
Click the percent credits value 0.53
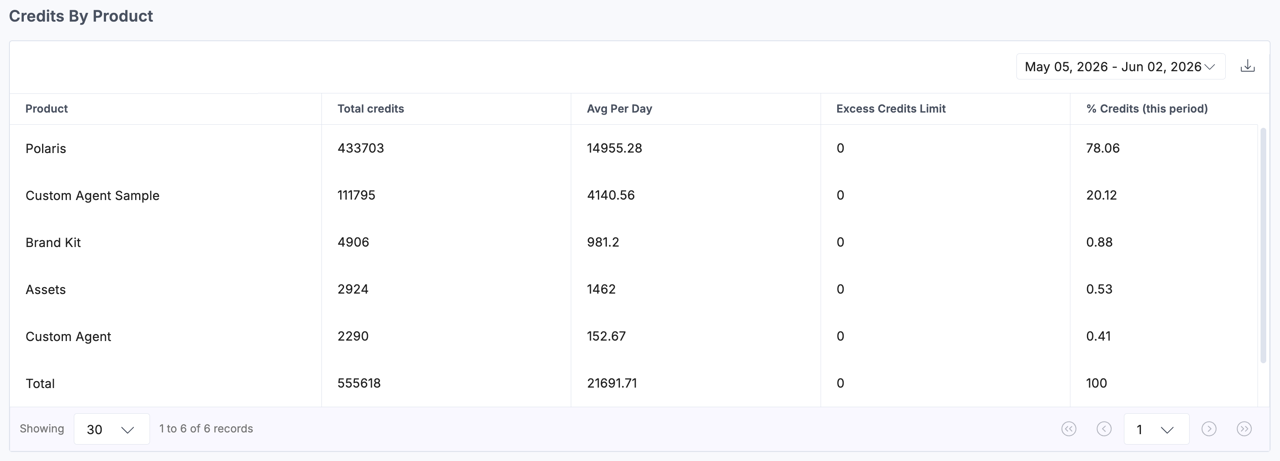click(x=1099, y=289)
